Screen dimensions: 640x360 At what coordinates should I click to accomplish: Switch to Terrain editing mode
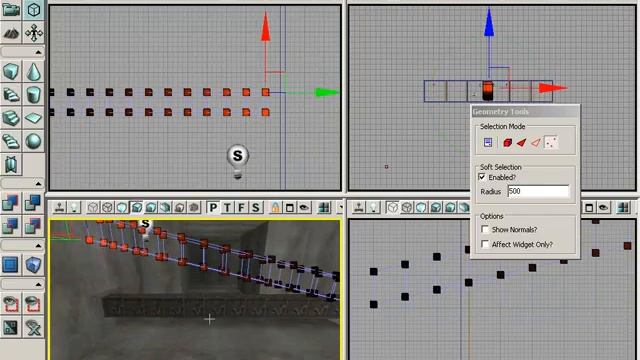tap(11, 33)
